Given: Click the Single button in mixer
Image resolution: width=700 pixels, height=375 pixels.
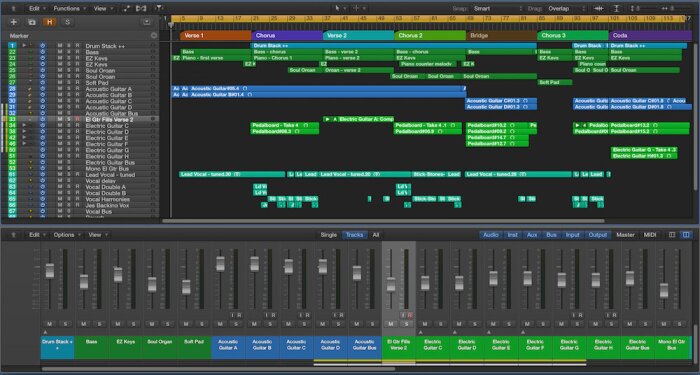Looking at the screenshot, I should click(329, 235).
